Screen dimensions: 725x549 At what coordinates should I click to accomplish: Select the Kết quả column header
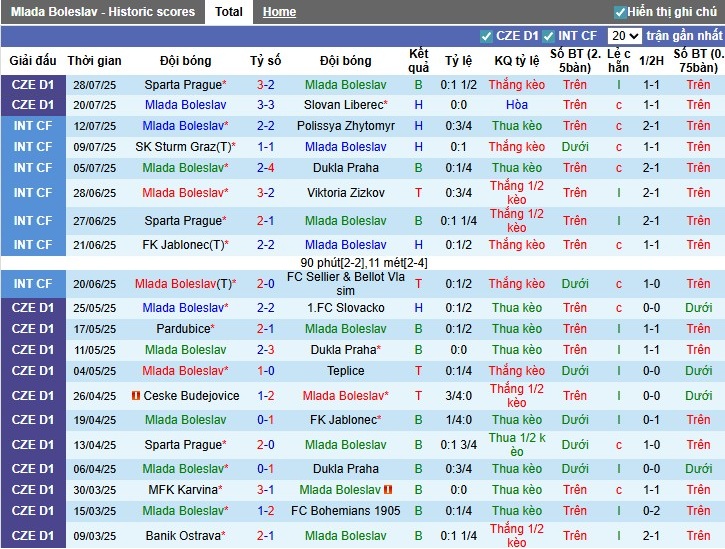coord(418,61)
